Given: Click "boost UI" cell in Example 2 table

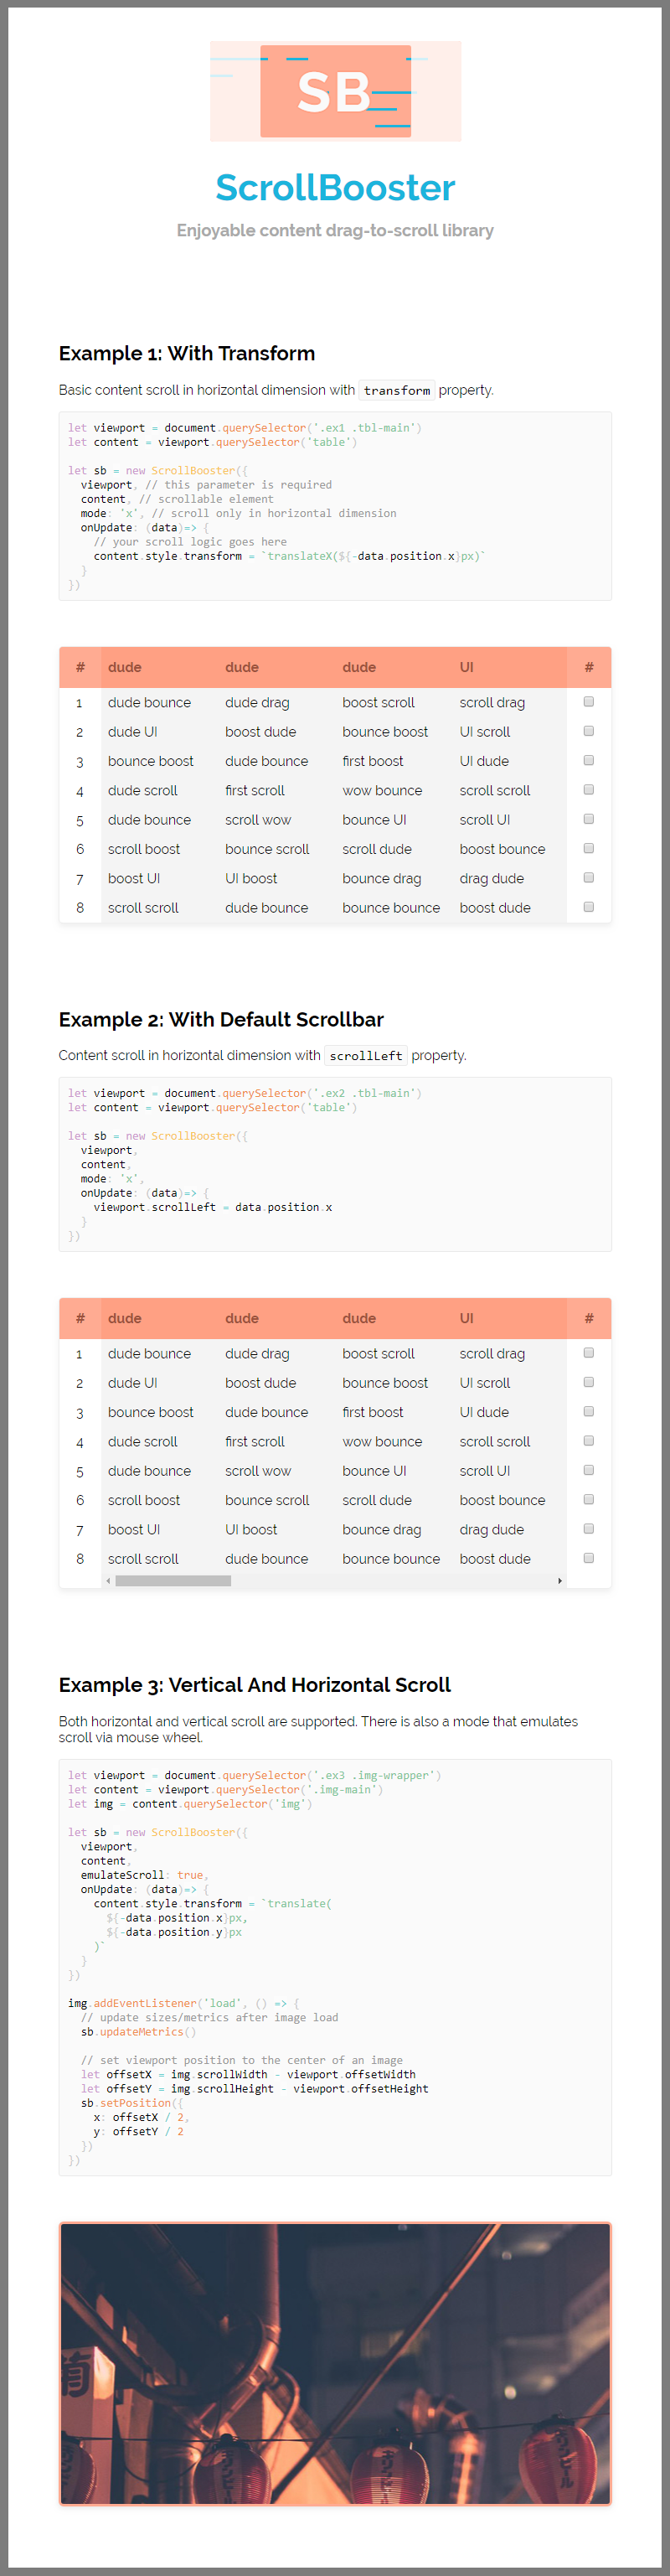Looking at the screenshot, I should click(134, 1529).
